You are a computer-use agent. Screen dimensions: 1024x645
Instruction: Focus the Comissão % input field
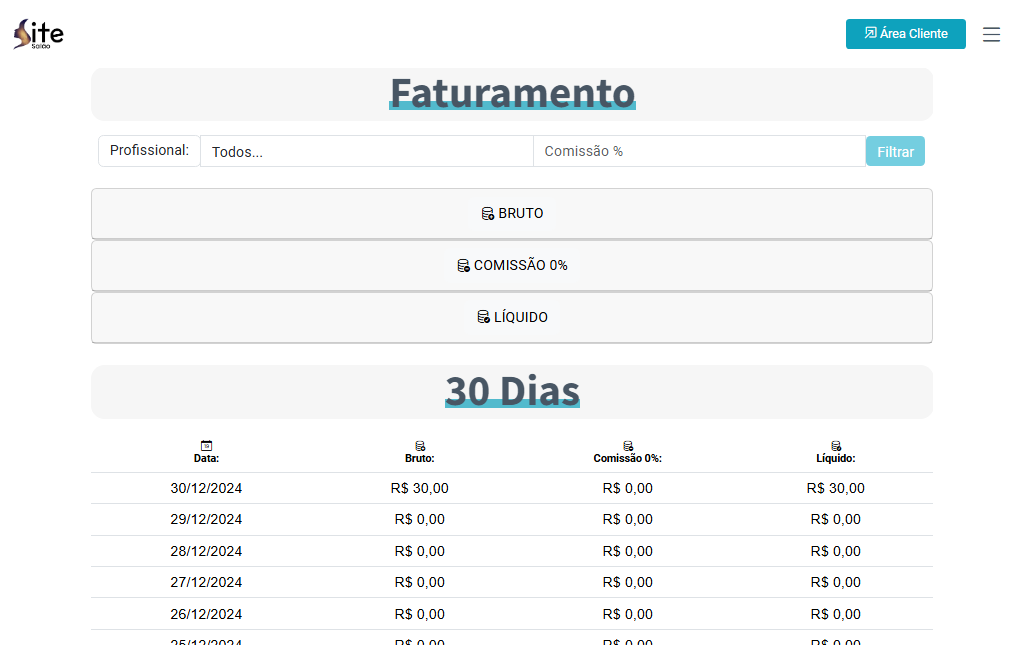[699, 151]
